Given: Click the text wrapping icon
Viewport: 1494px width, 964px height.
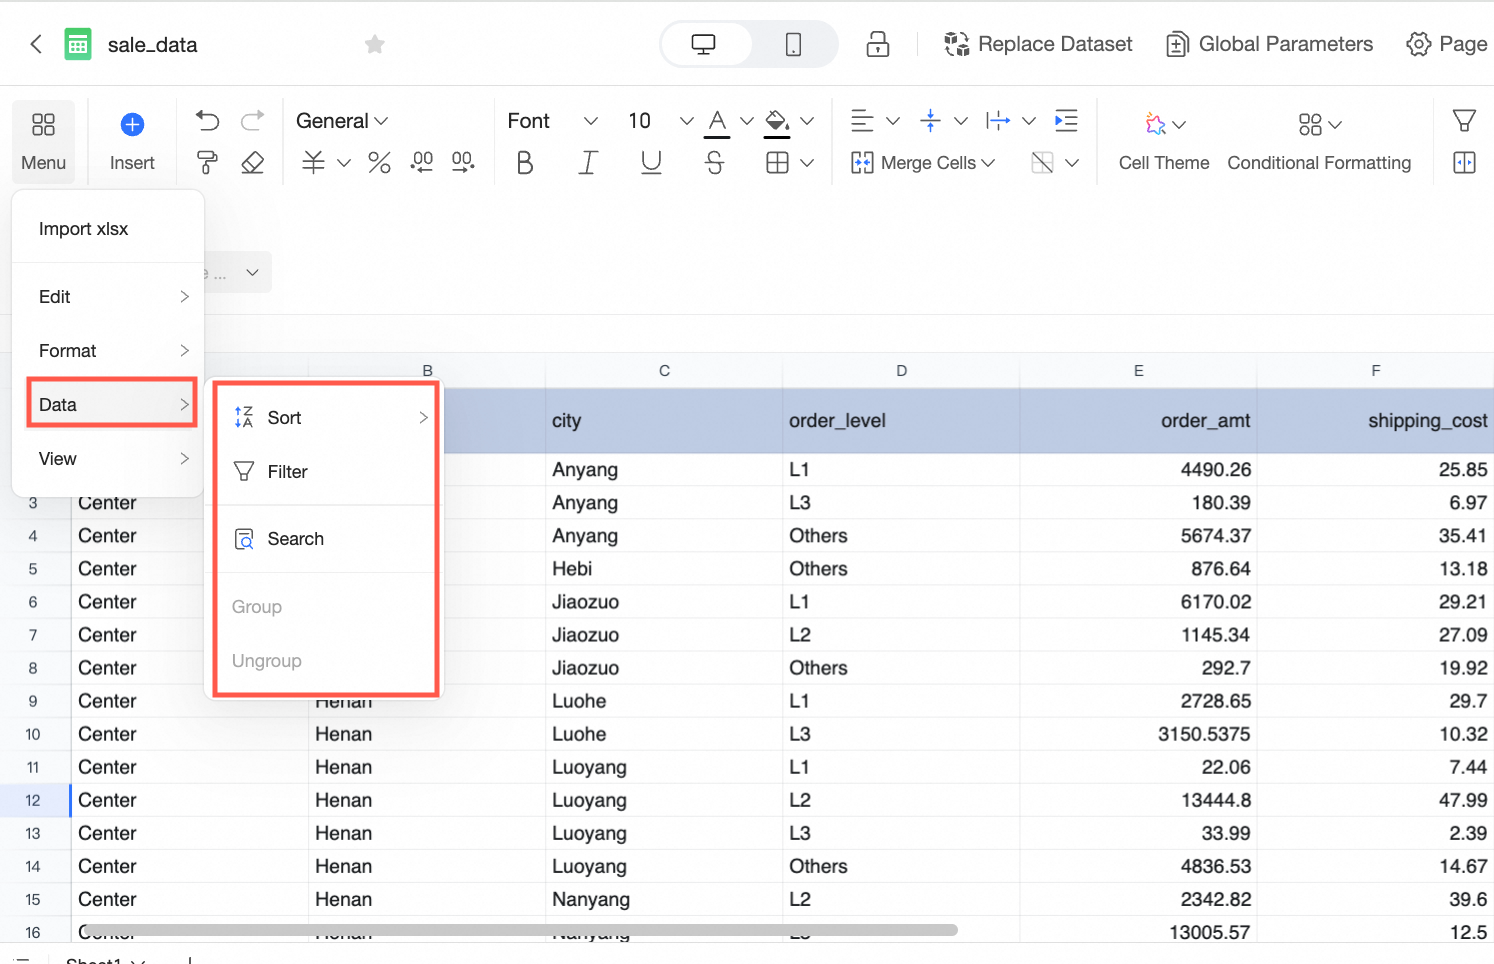Looking at the screenshot, I should click(998, 121).
